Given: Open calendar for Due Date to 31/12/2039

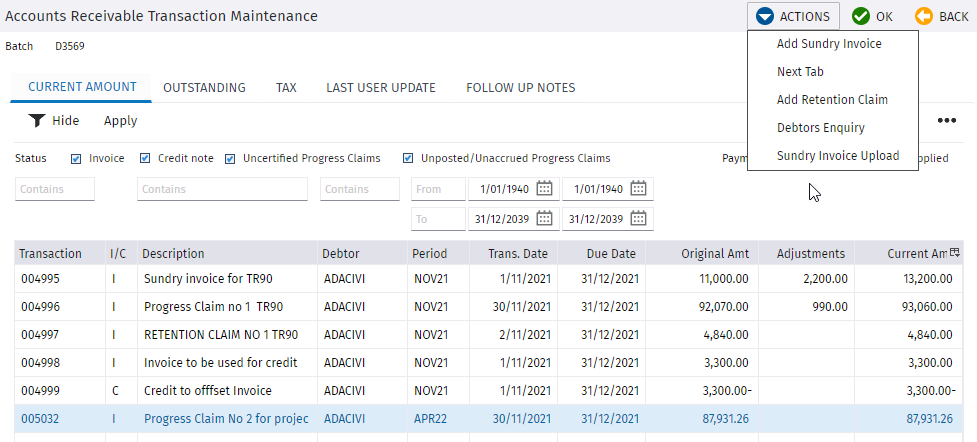Looking at the screenshot, I should [638, 218].
